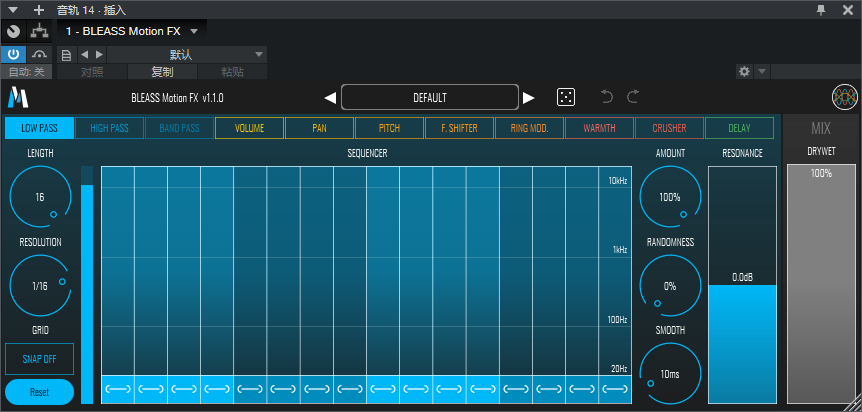862x412 pixels.
Task: Click the Reset button
Action: [x=39, y=392]
